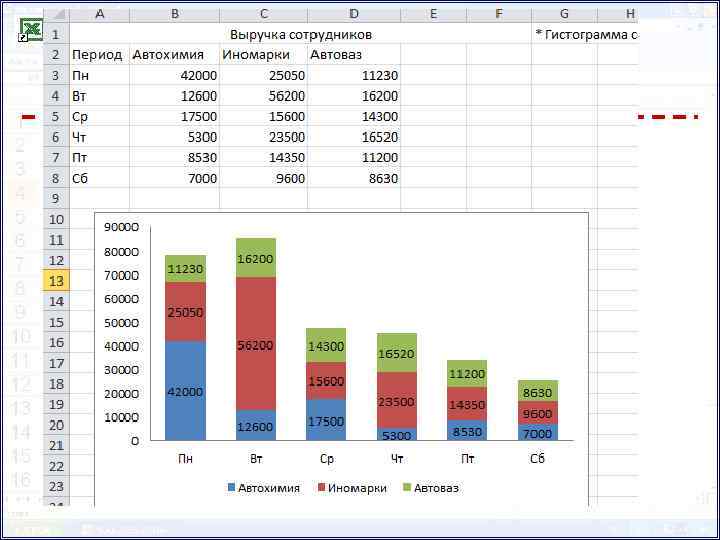Screen dimensions: 720x540
Task: Click blue legend swatch for Автохимия
Action: point(231,488)
